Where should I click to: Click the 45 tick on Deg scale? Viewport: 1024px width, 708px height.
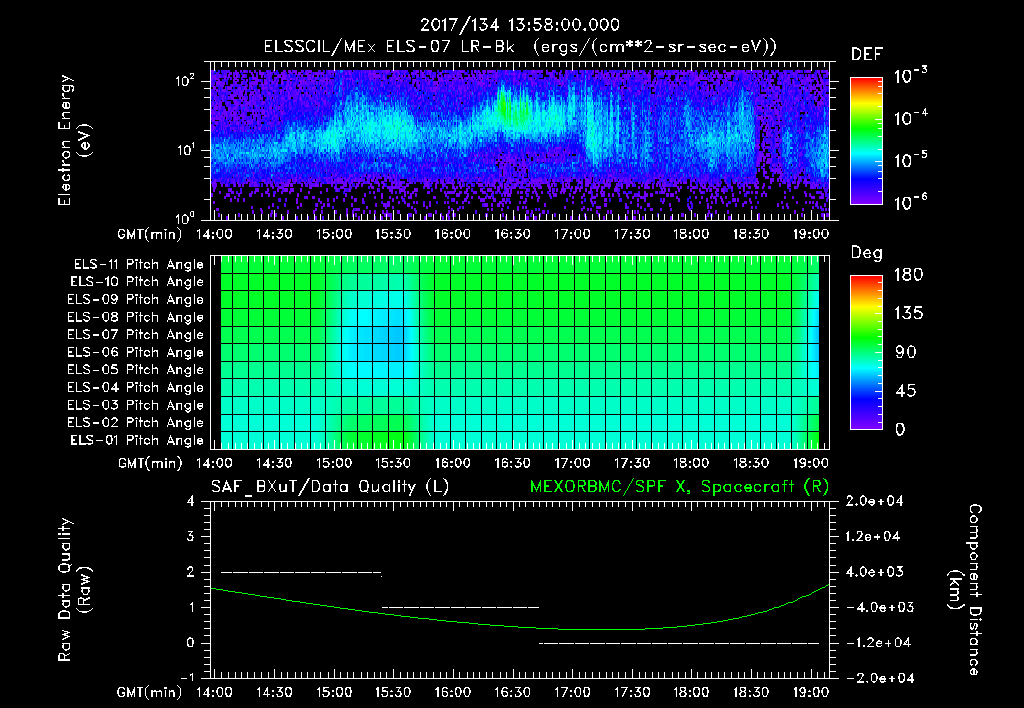pos(905,391)
